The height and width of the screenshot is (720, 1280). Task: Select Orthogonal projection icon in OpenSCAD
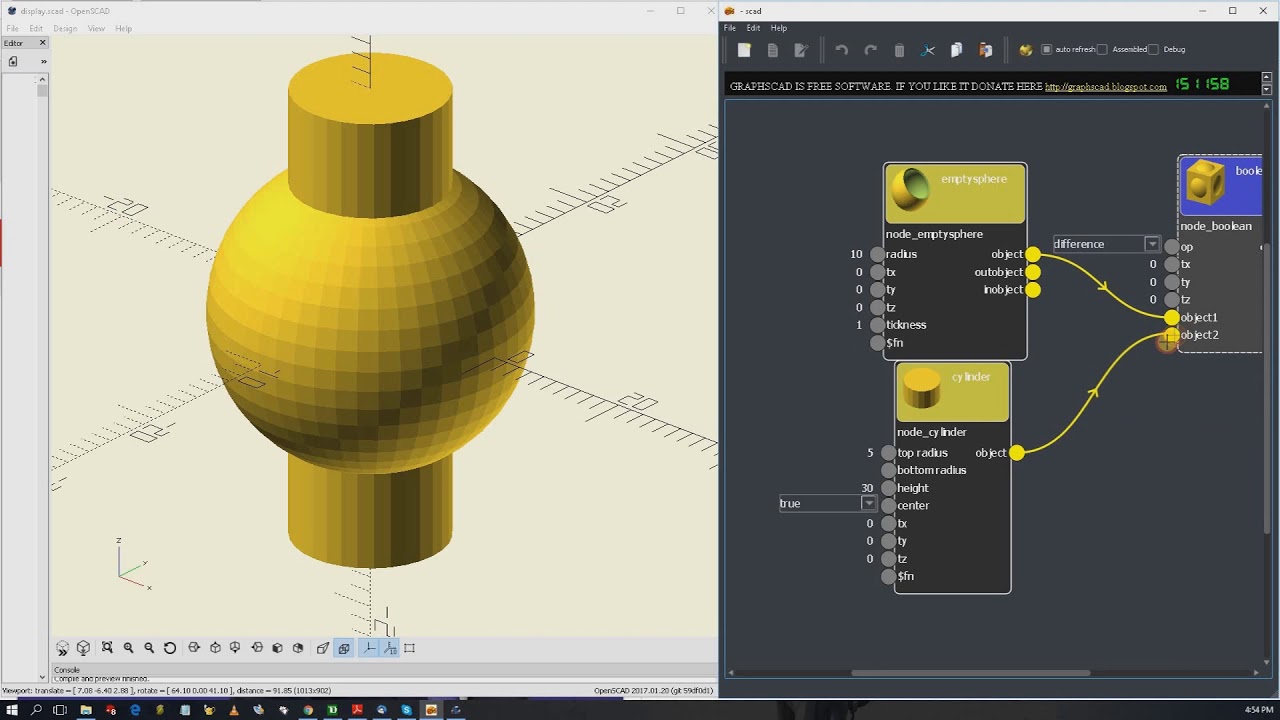(x=344, y=648)
